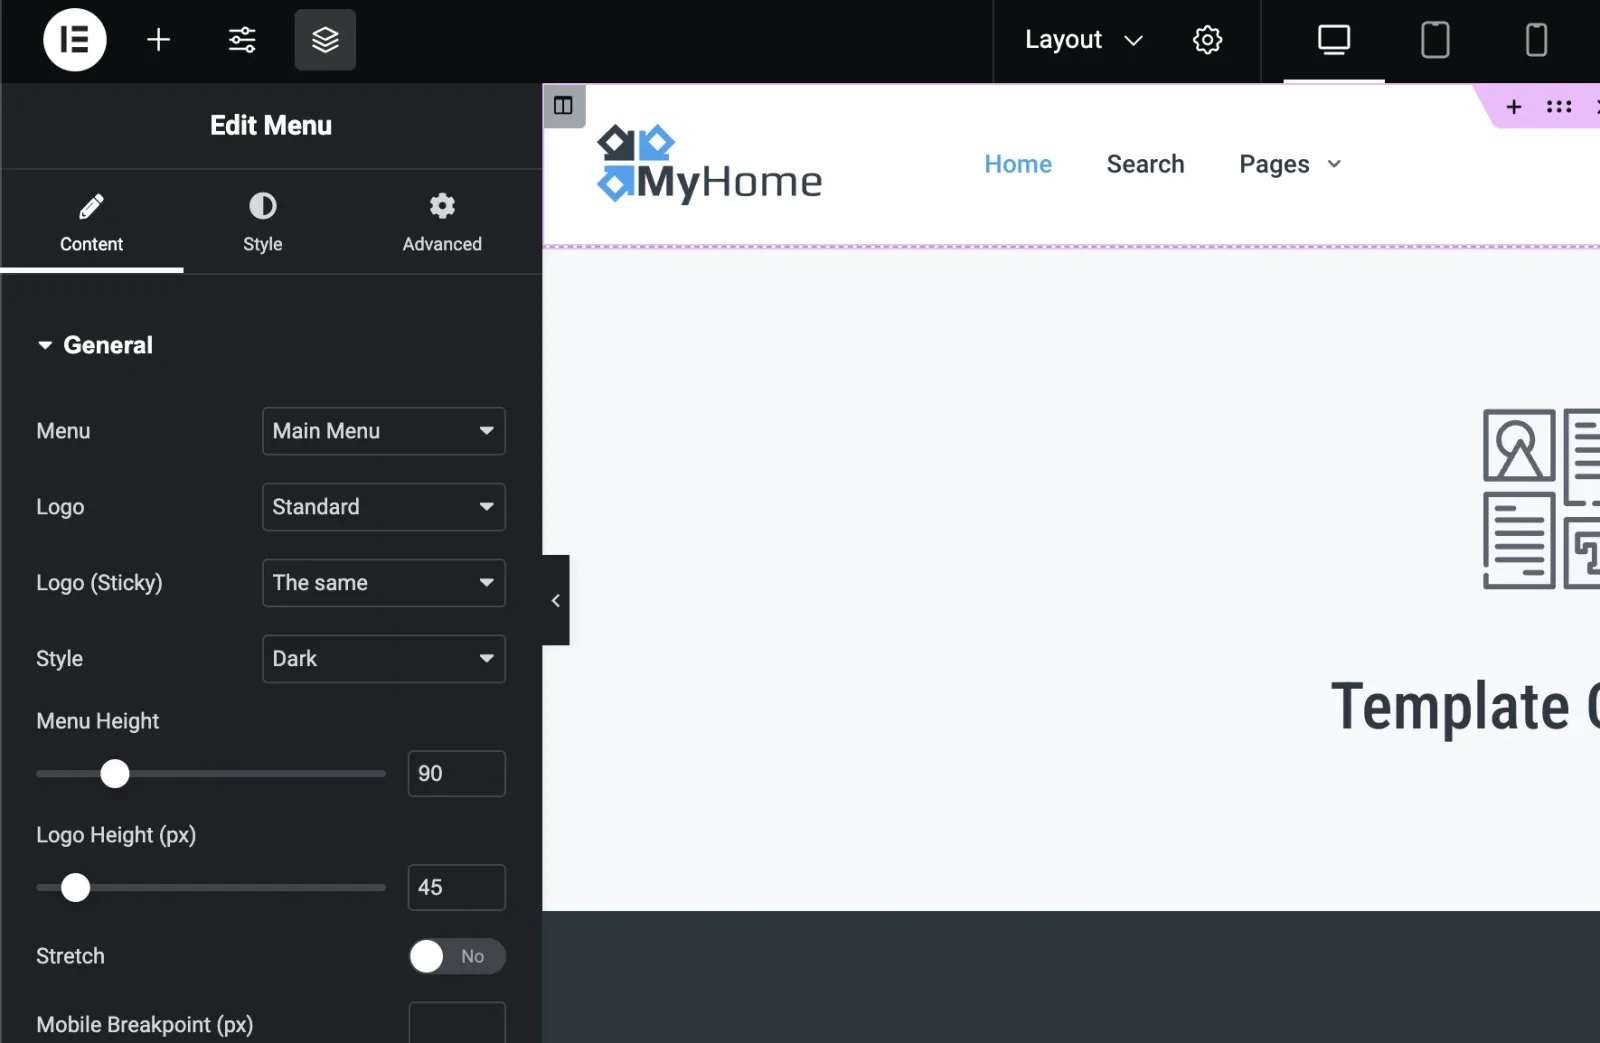The width and height of the screenshot is (1600, 1043).
Task: Click the Edit Menu panel title
Action: (271, 125)
